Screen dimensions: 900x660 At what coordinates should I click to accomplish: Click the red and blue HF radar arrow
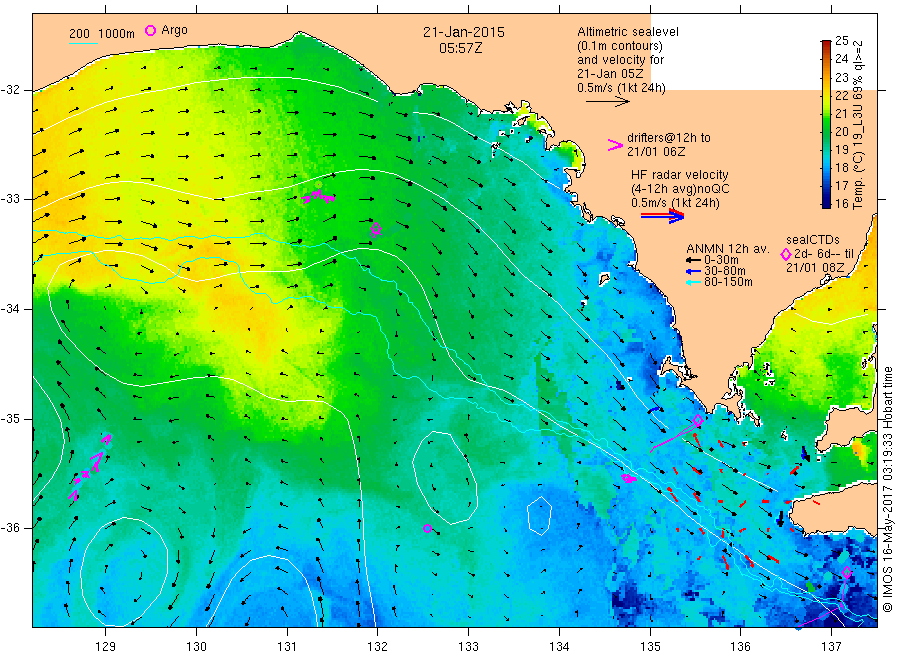coord(662,216)
